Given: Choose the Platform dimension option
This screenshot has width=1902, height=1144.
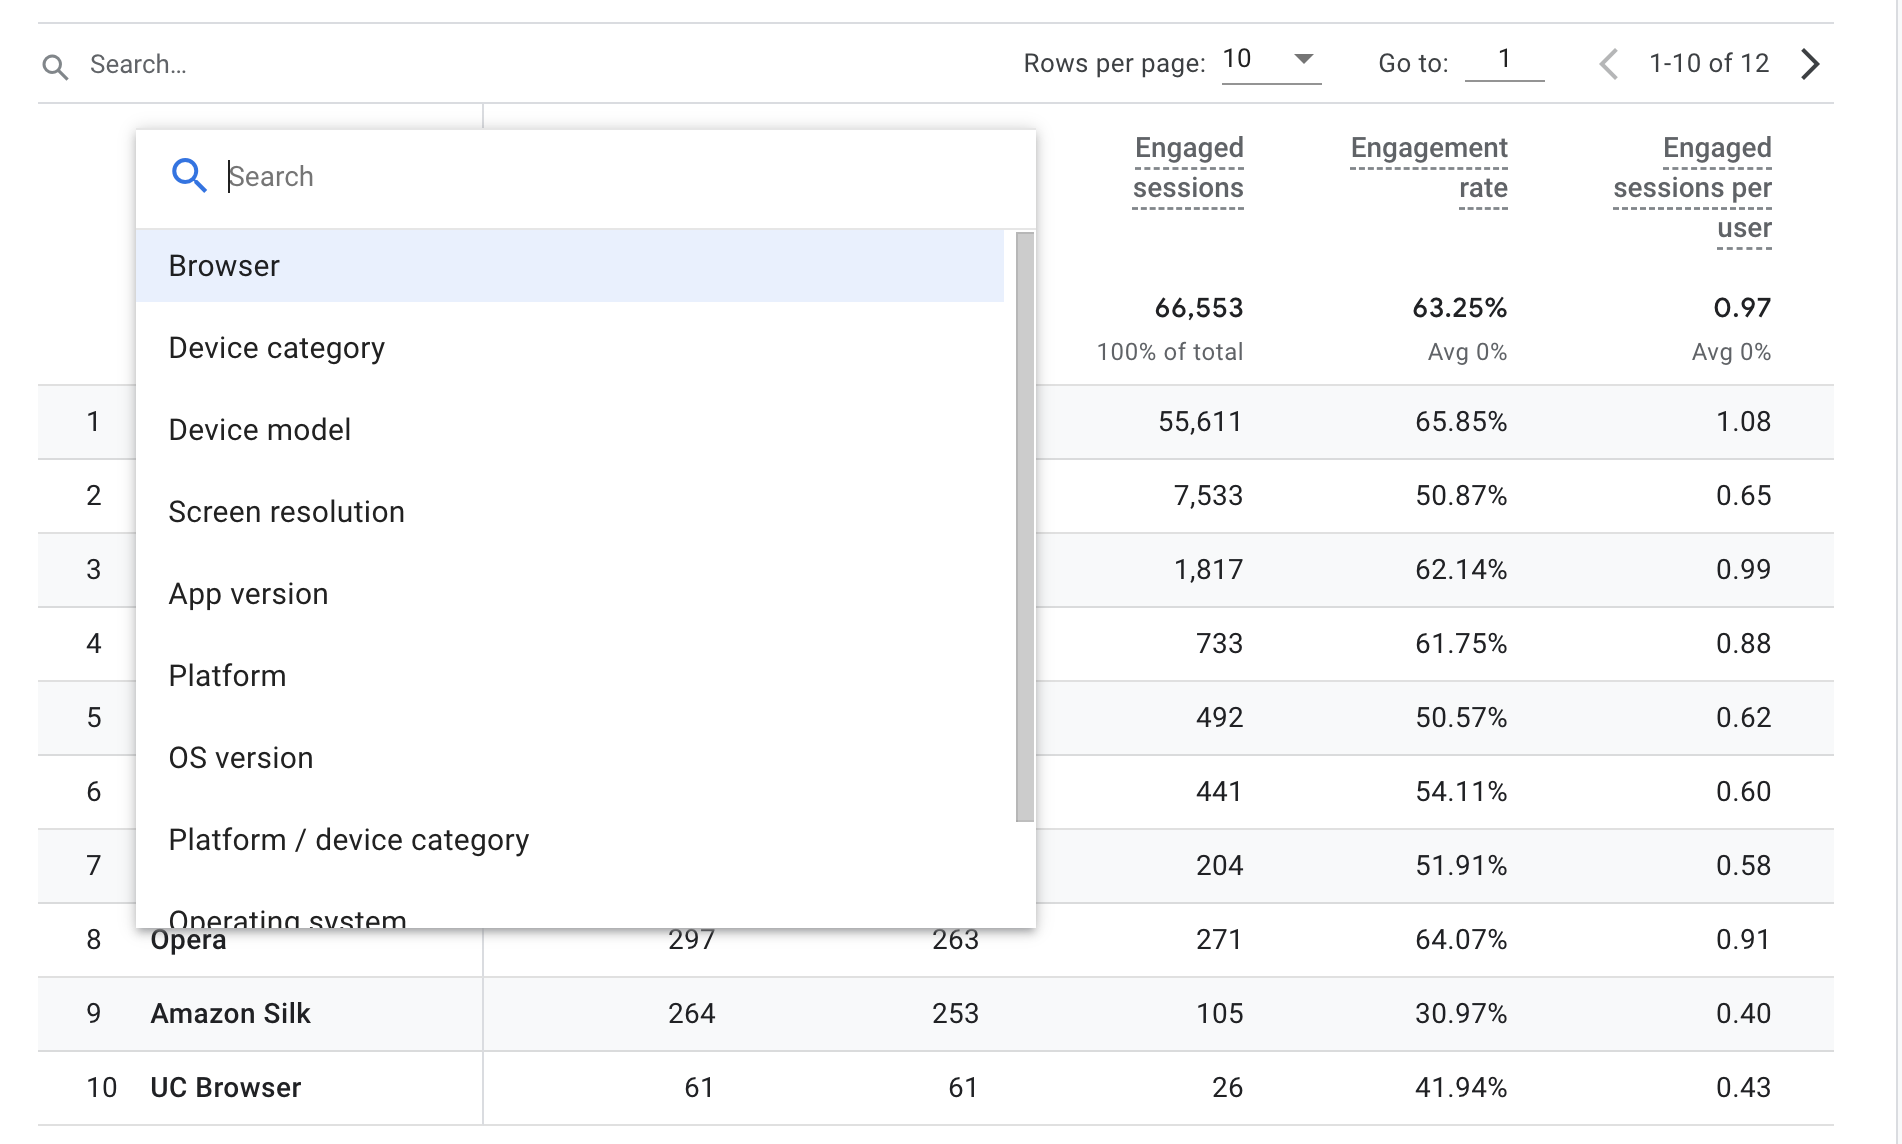Looking at the screenshot, I should point(227,676).
